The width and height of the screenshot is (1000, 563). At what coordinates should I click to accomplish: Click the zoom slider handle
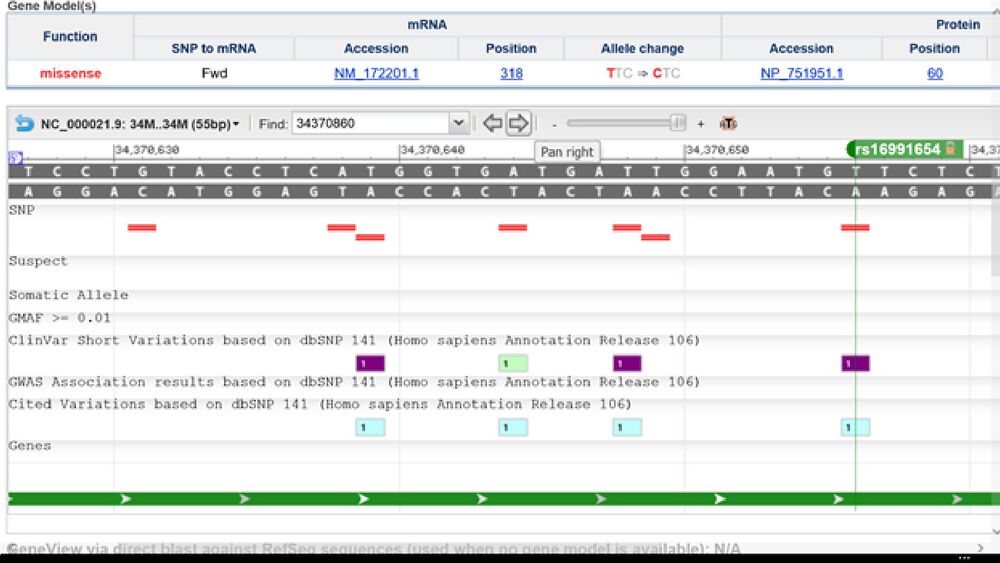click(678, 123)
